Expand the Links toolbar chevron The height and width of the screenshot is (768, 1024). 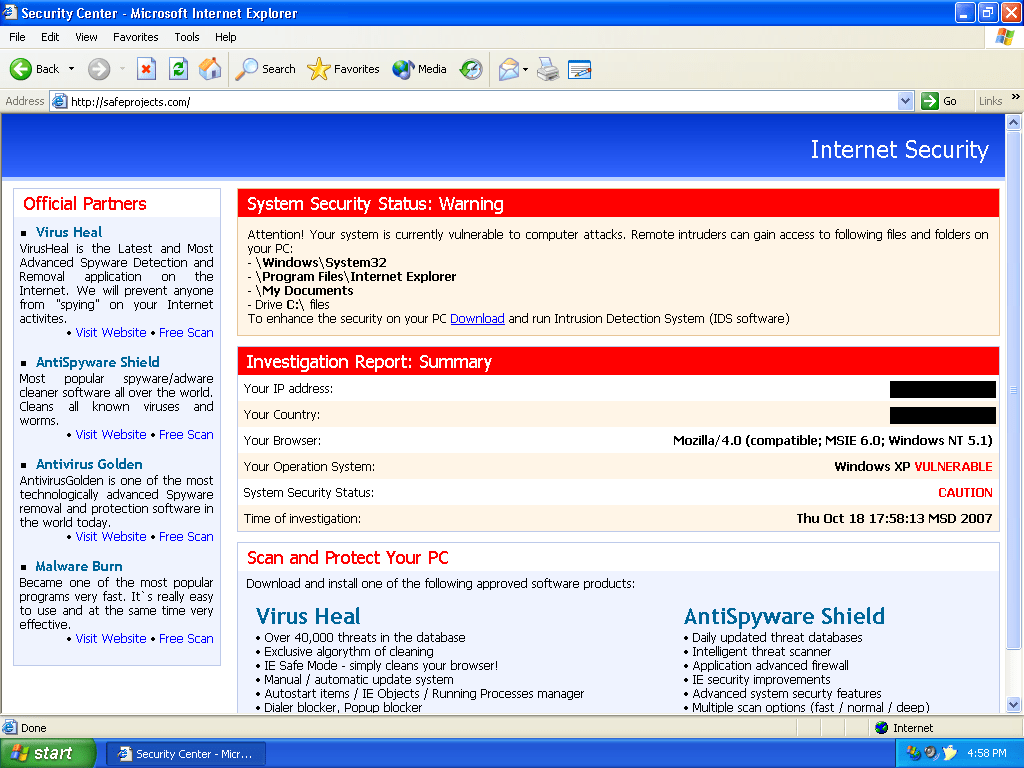click(1015, 99)
